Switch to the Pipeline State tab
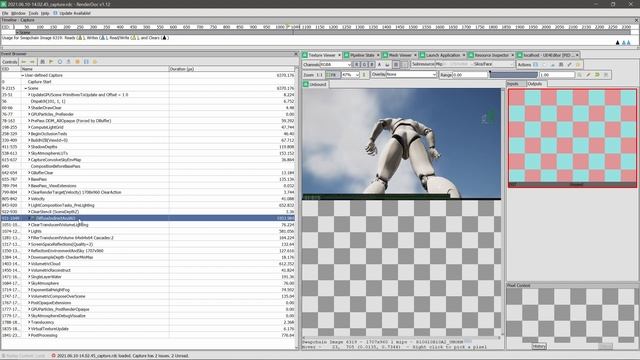The width and height of the screenshot is (640, 360). tap(362, 55)
